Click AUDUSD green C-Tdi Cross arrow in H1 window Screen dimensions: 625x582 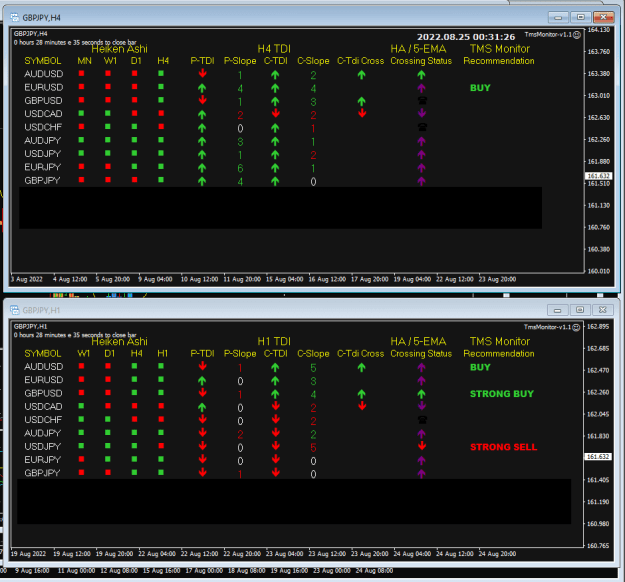pos(362,367)
